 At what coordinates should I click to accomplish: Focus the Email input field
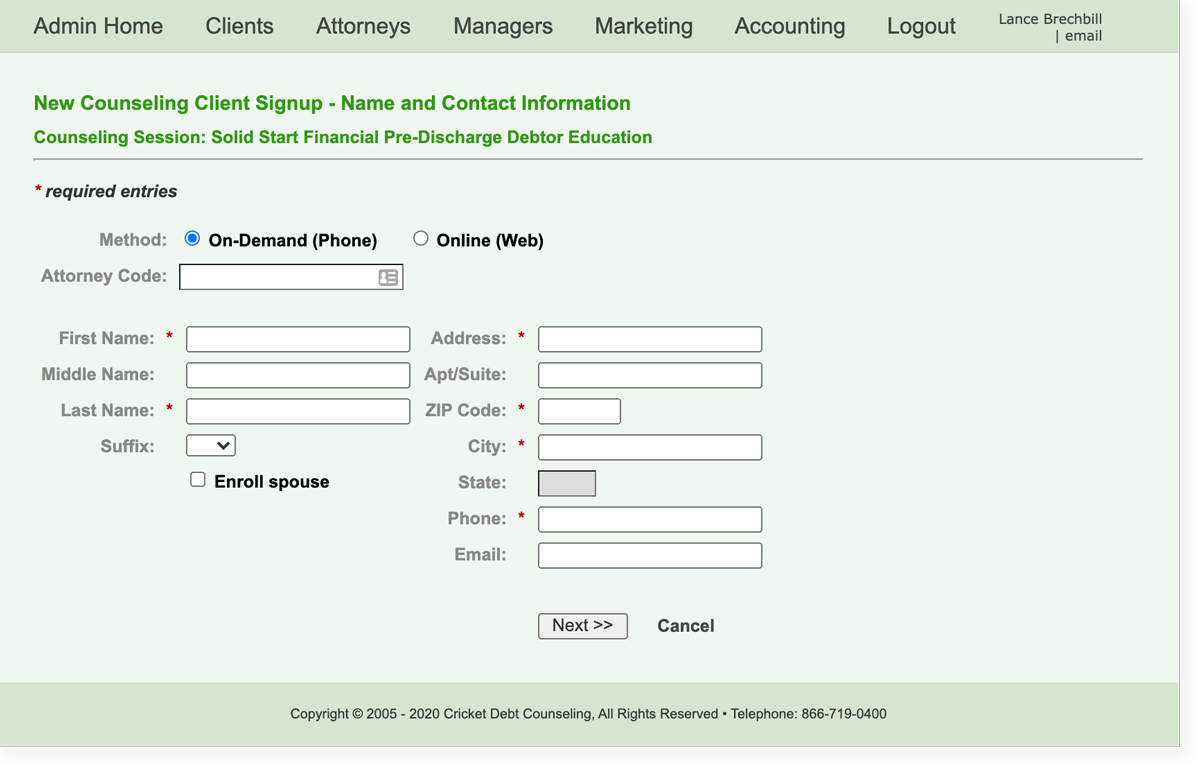[x=650, y=555]
